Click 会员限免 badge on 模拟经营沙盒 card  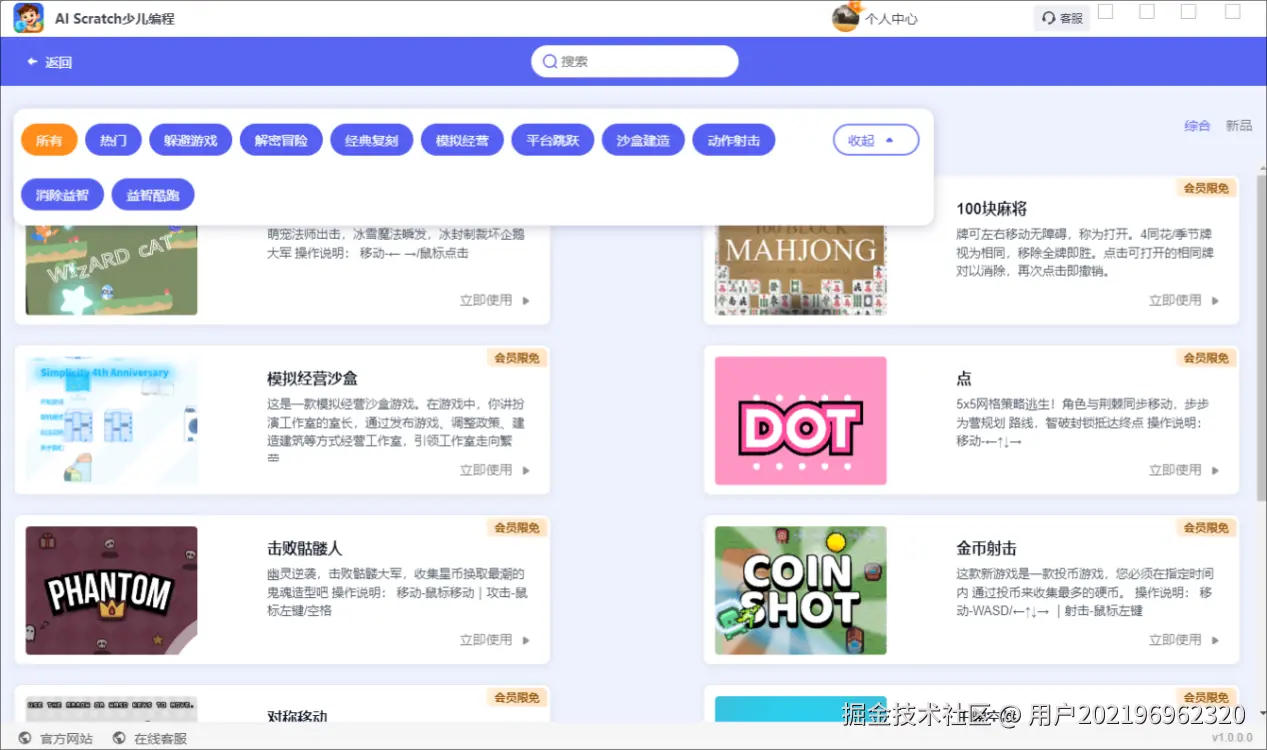pyautogui.click(x=517, y=357)
